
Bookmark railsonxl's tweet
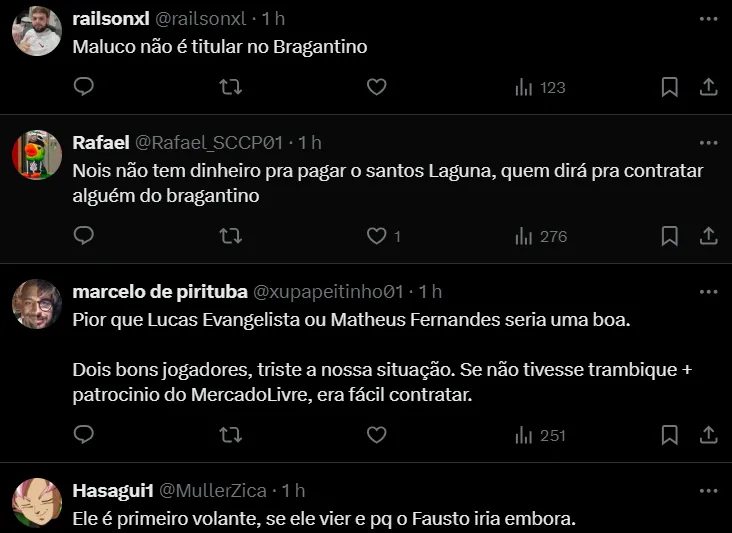[670, 87]
